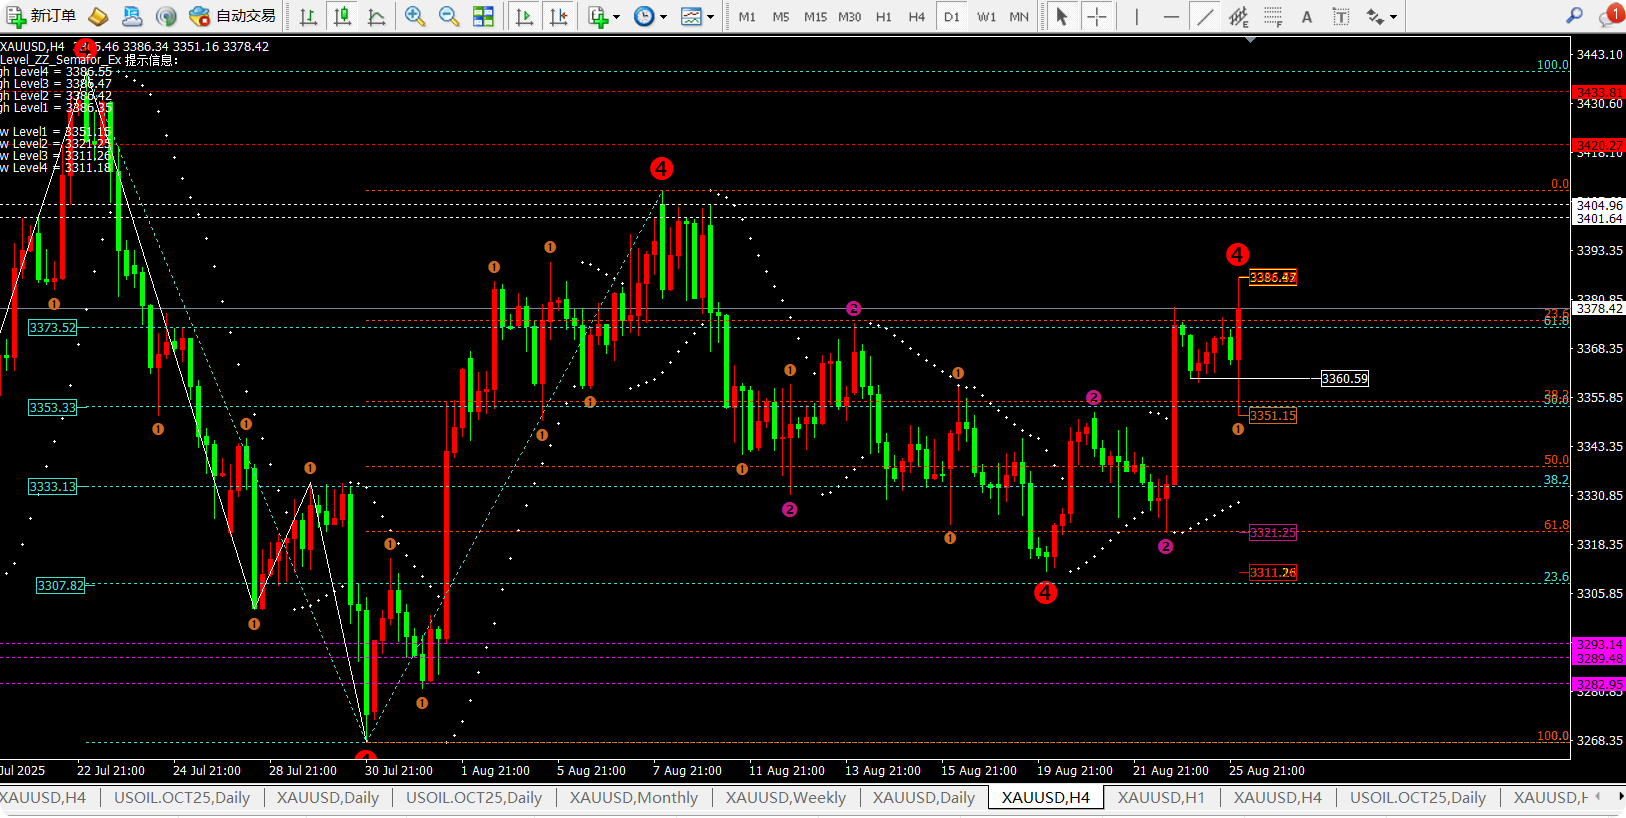Select the vertical line drawing tool
The width and height of the screenshot is (1626, 818).
(x=1137, y=16)
